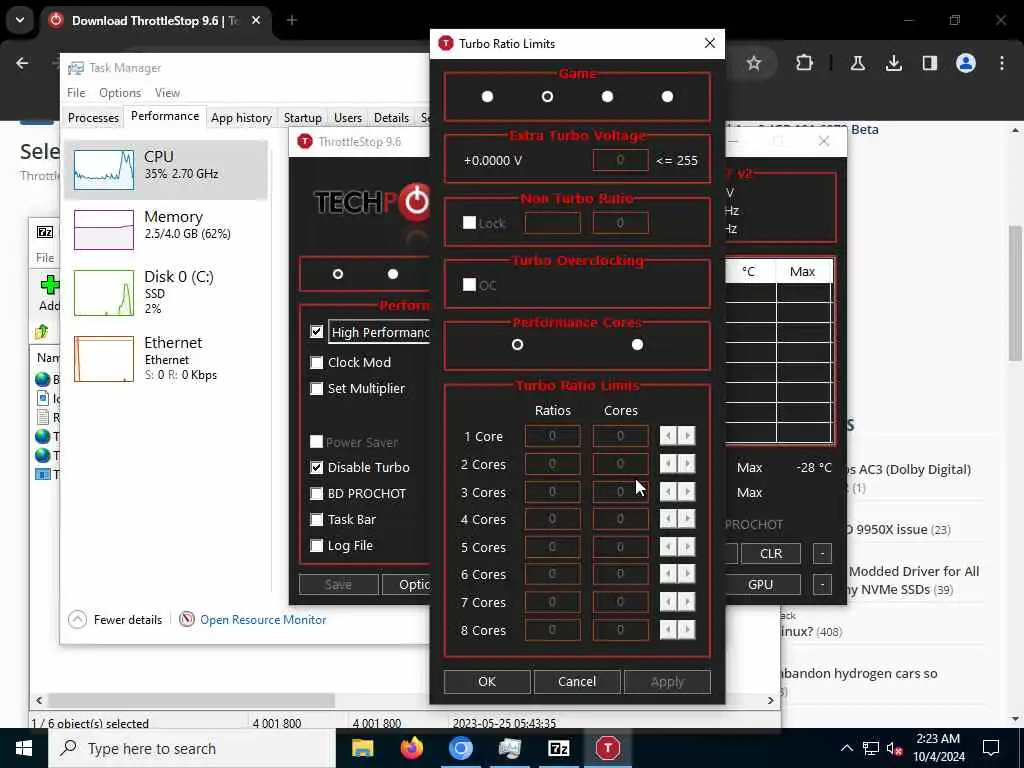
Task: Open the tab search dropdown arrow
Action: (20, 20)
